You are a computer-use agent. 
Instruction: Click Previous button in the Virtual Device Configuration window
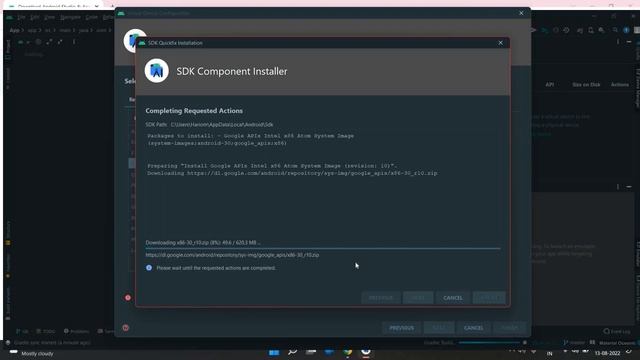point(401,328)
